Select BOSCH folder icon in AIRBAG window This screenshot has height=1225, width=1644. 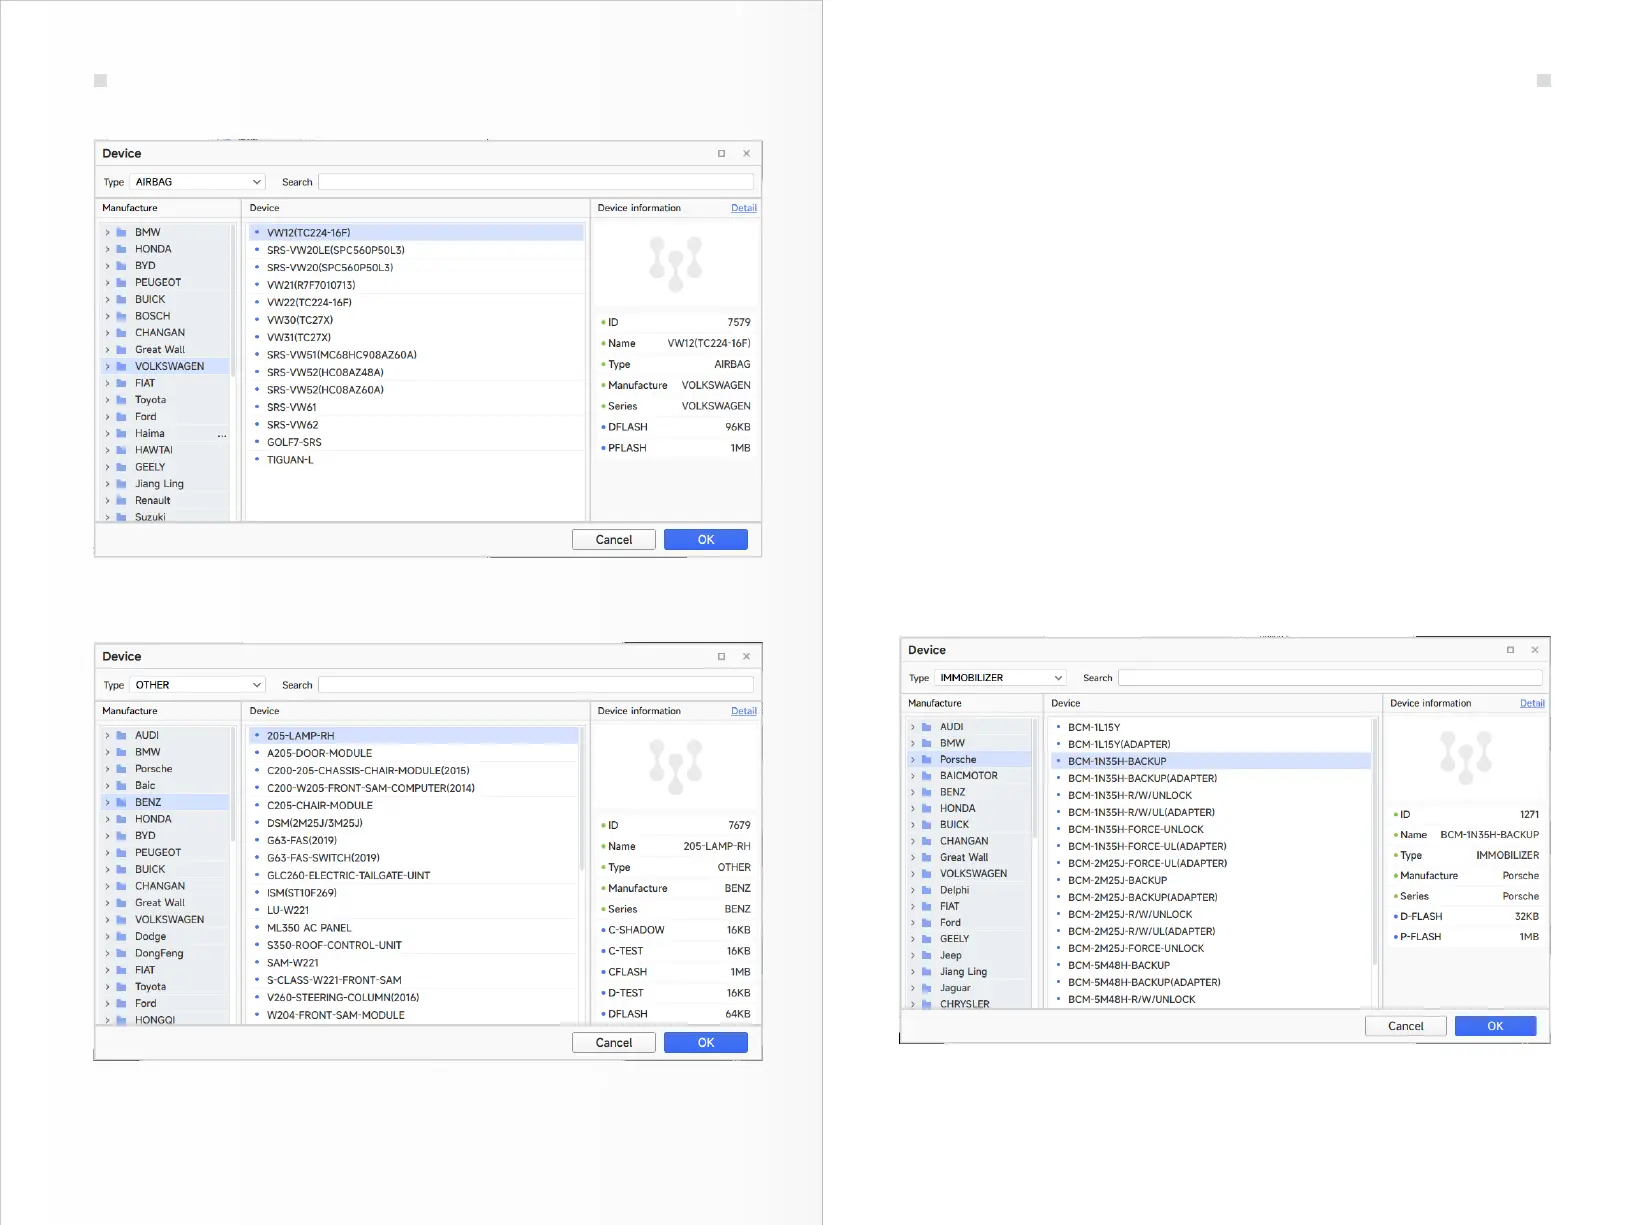122,316
